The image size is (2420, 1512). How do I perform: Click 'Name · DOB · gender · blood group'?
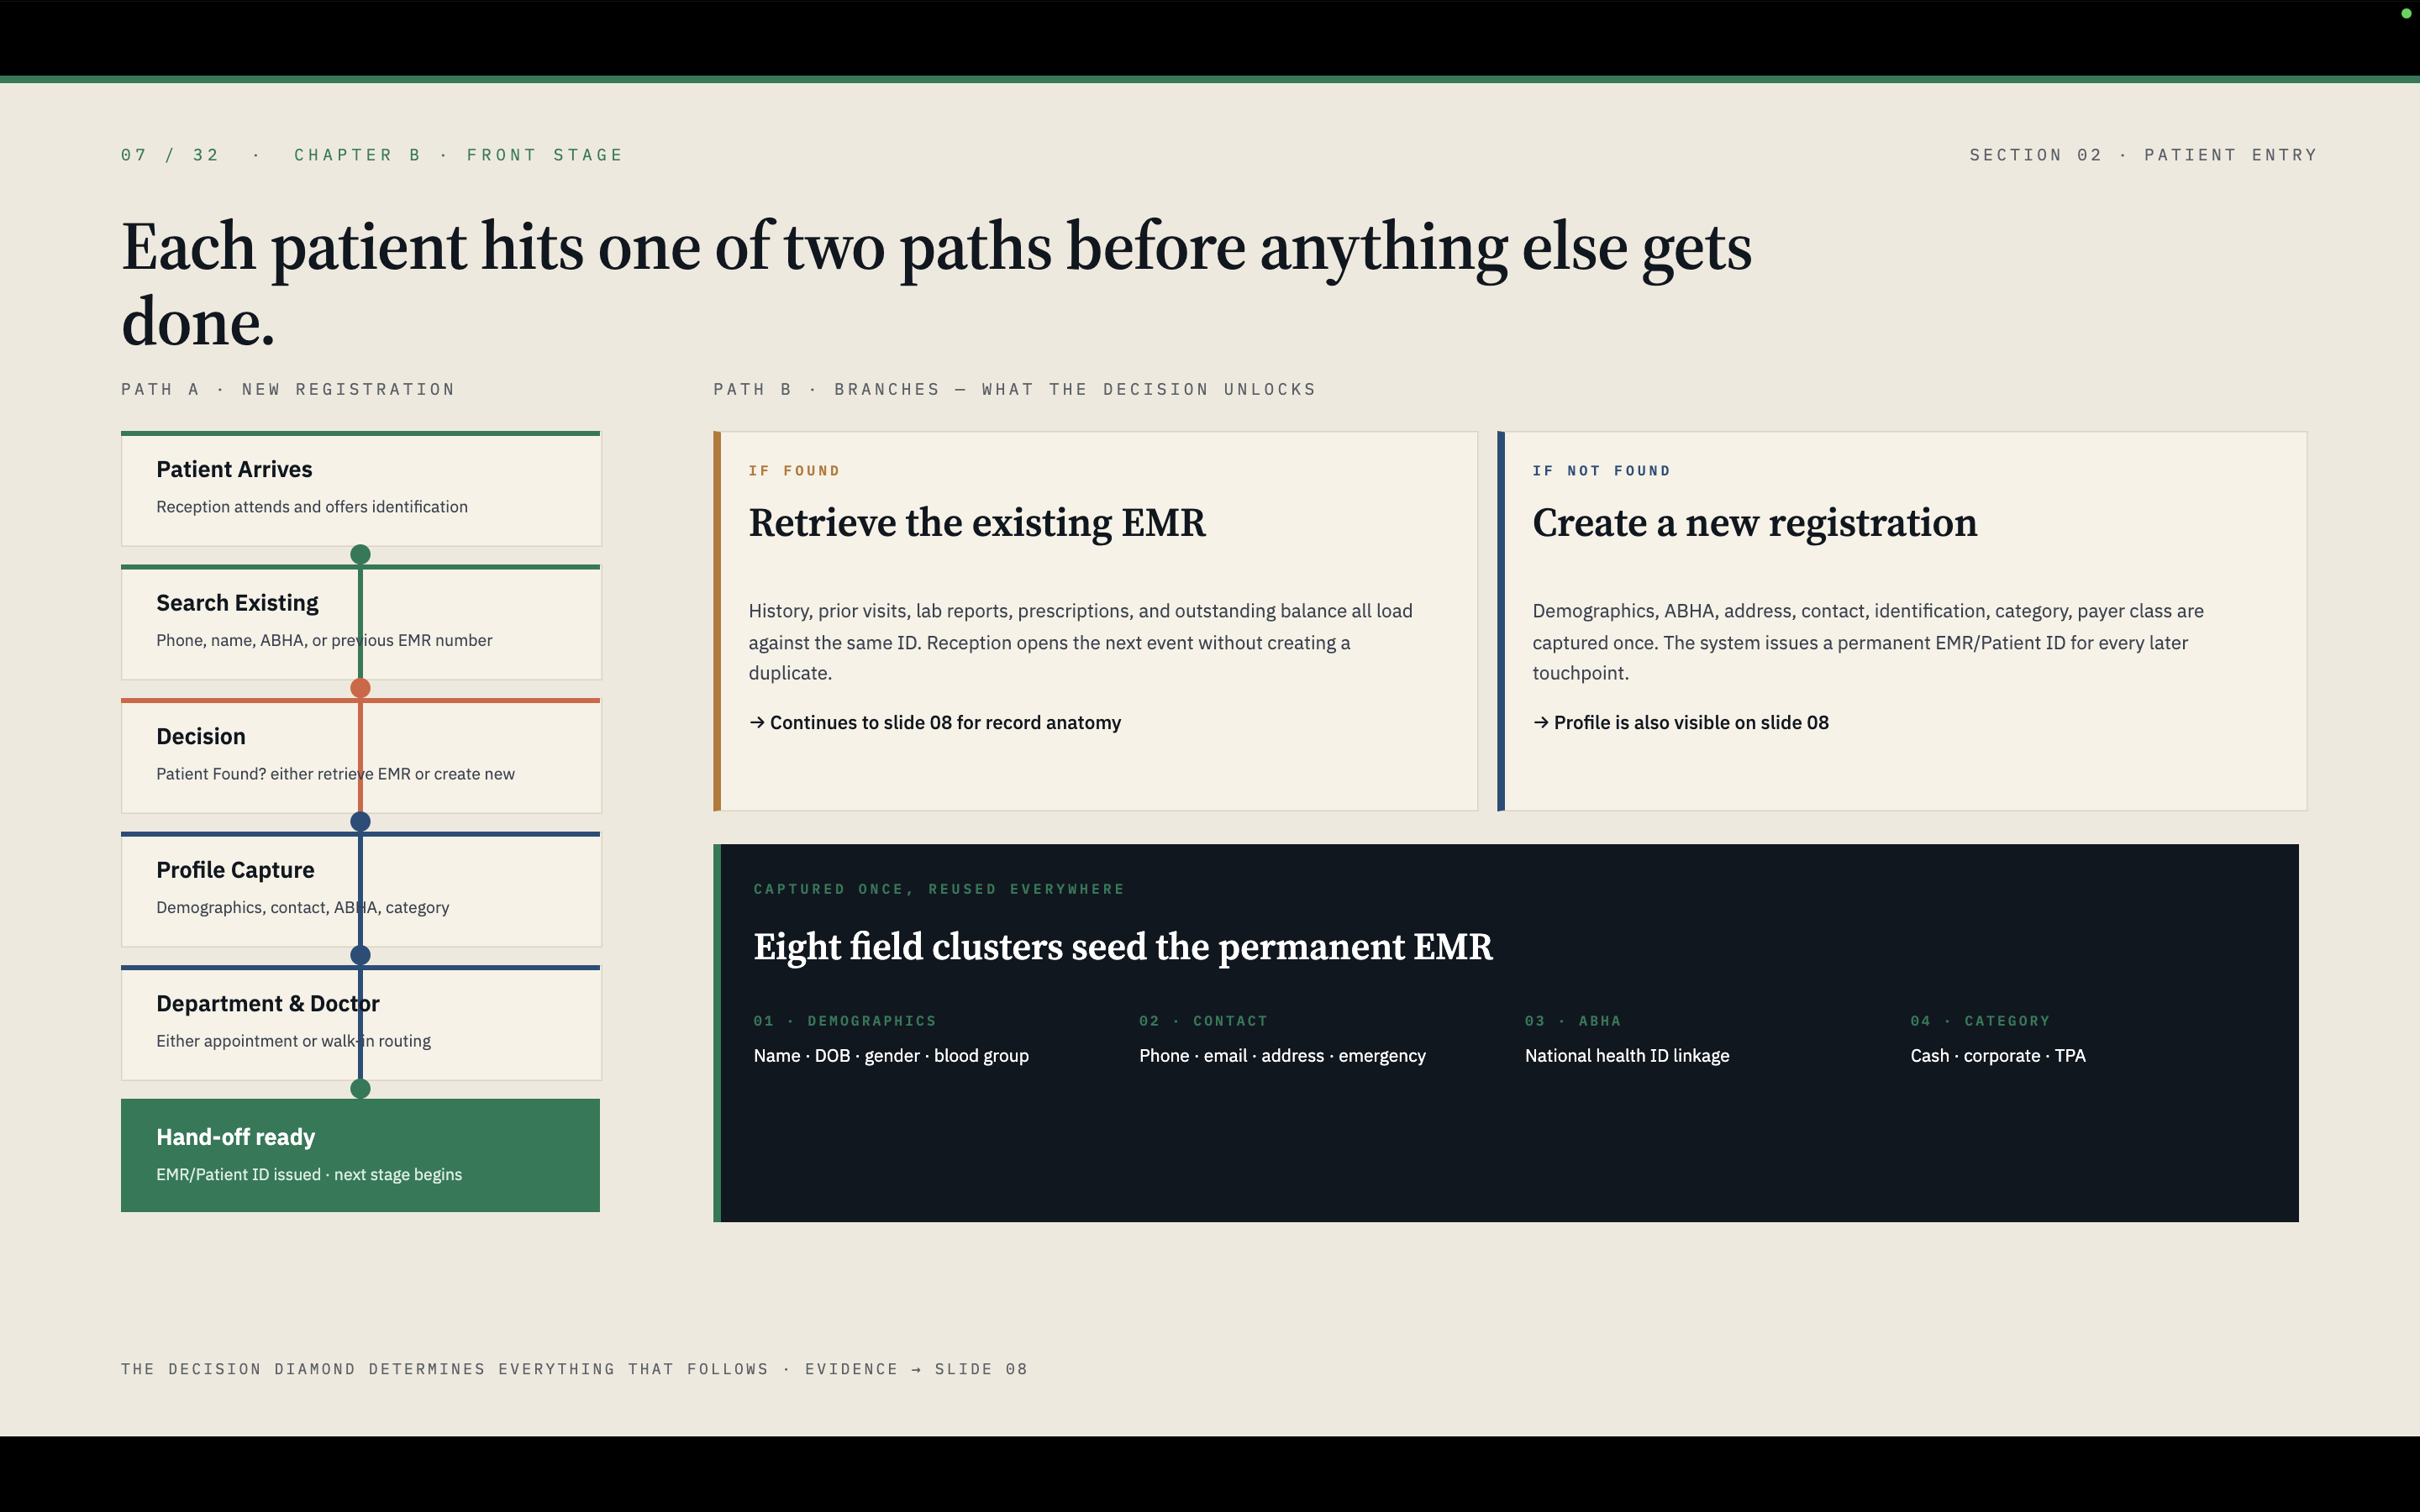click(x=891, y=1056)
